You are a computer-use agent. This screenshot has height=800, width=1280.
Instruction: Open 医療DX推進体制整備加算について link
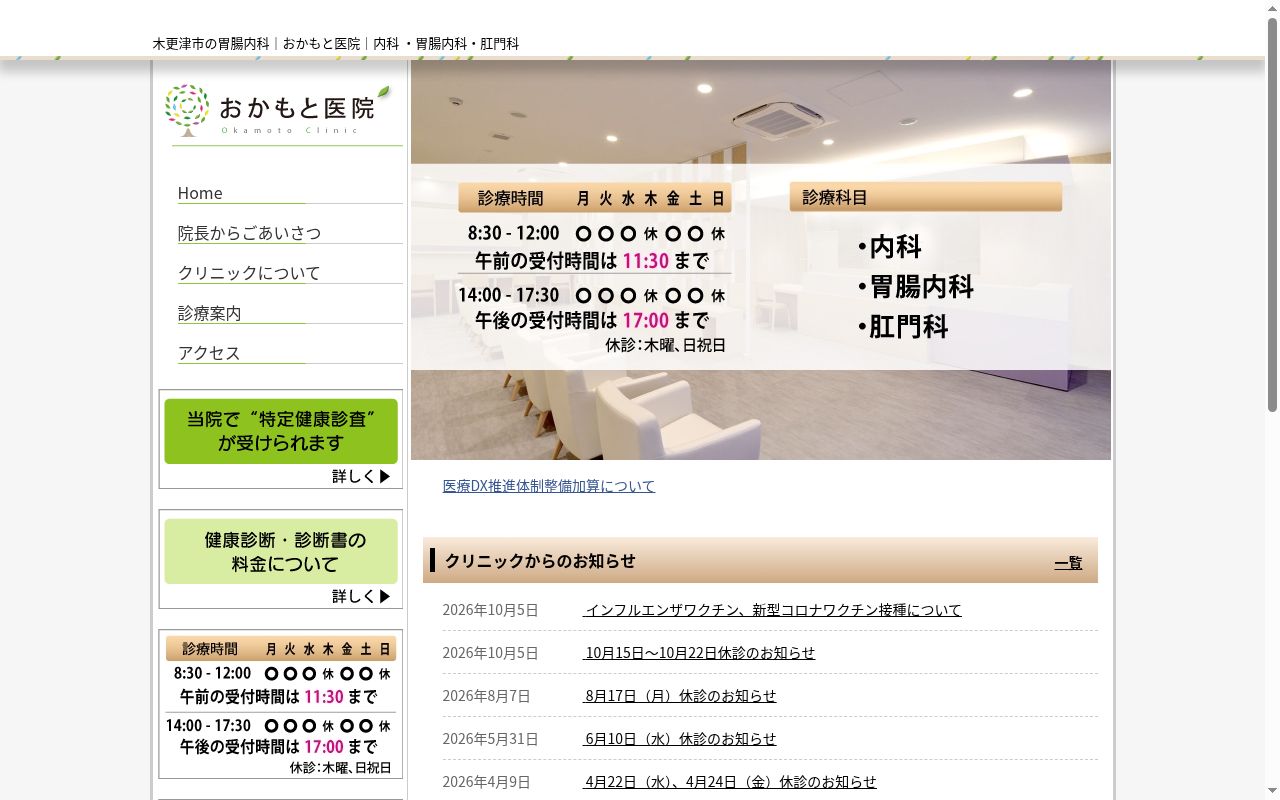pos(549,486)
